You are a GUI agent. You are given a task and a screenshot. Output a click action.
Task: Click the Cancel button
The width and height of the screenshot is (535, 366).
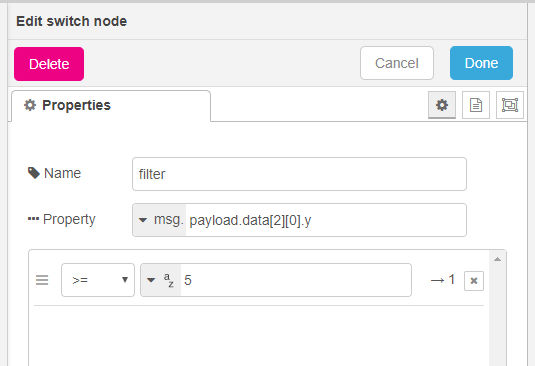click(397, 63)
